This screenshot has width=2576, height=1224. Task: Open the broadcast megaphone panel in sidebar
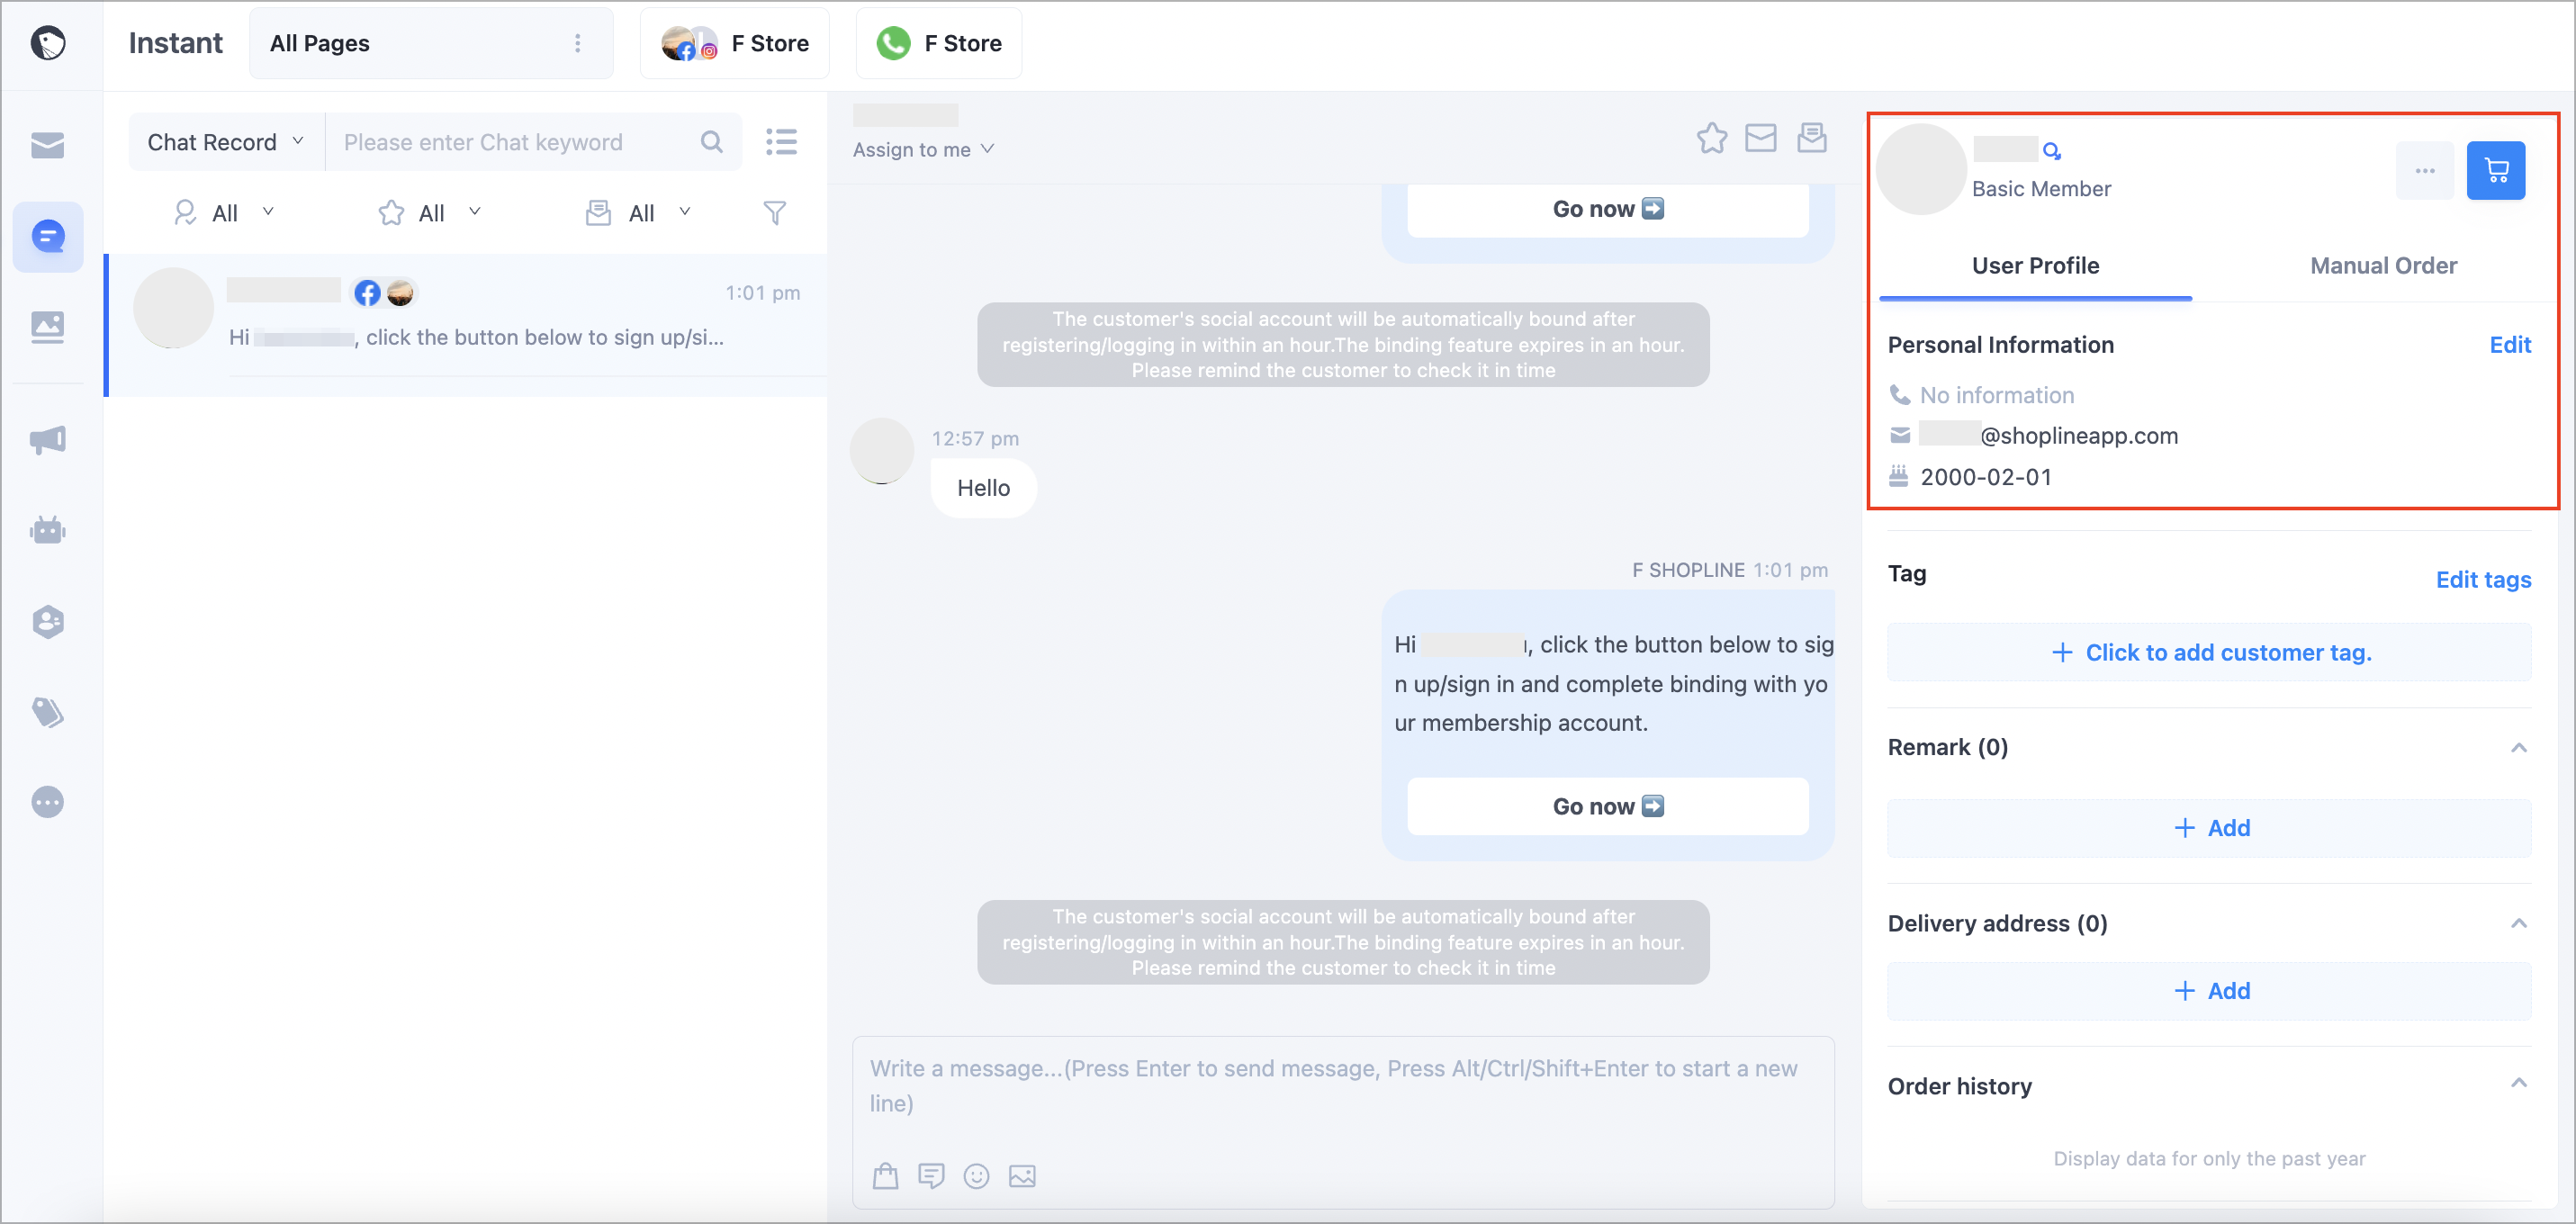48,440
